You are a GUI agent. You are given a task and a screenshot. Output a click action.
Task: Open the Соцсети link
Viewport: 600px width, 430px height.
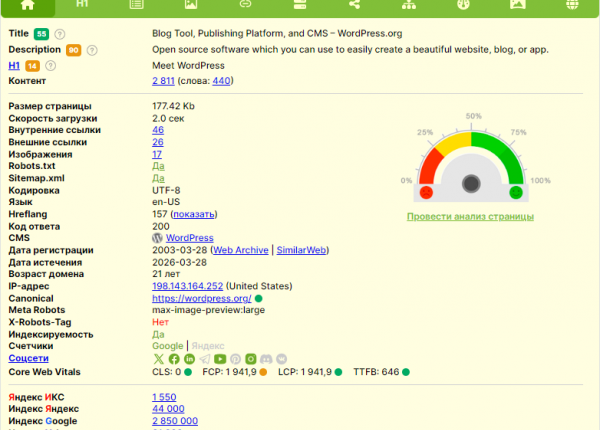pos(28,358)
